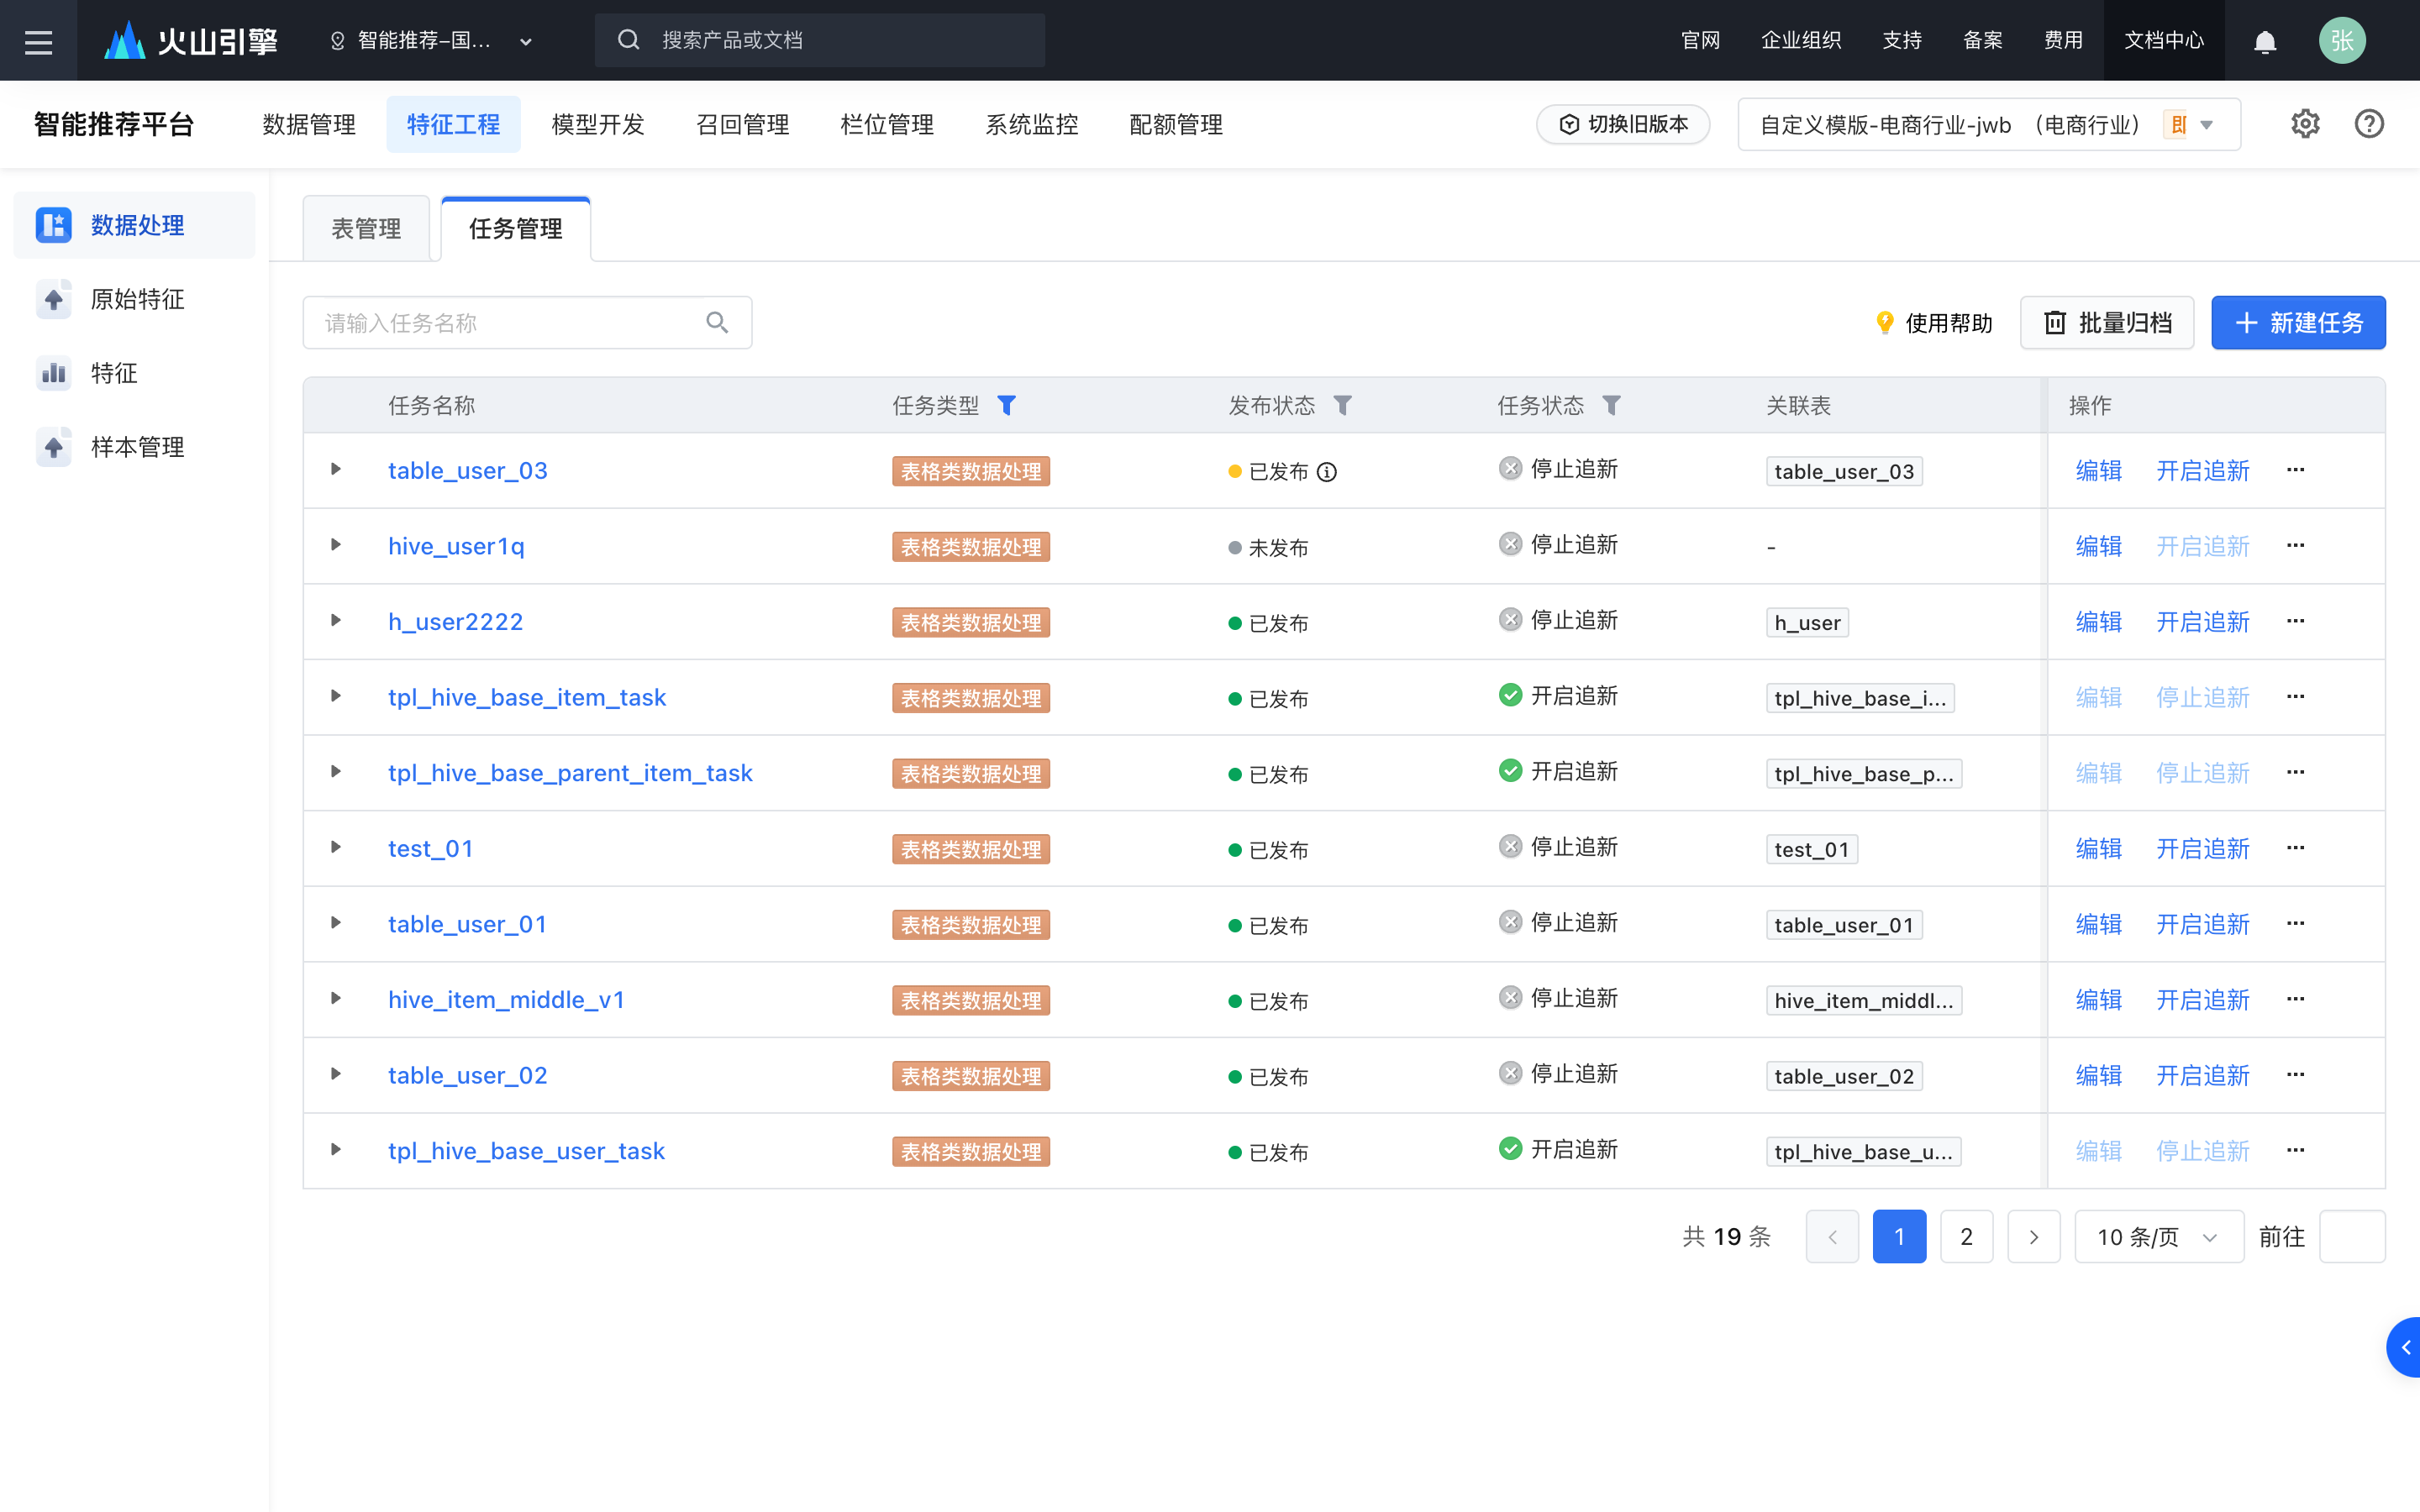Select 任务管理 tab
The height and width of the screenshot is (1512, 2420).
516,229
